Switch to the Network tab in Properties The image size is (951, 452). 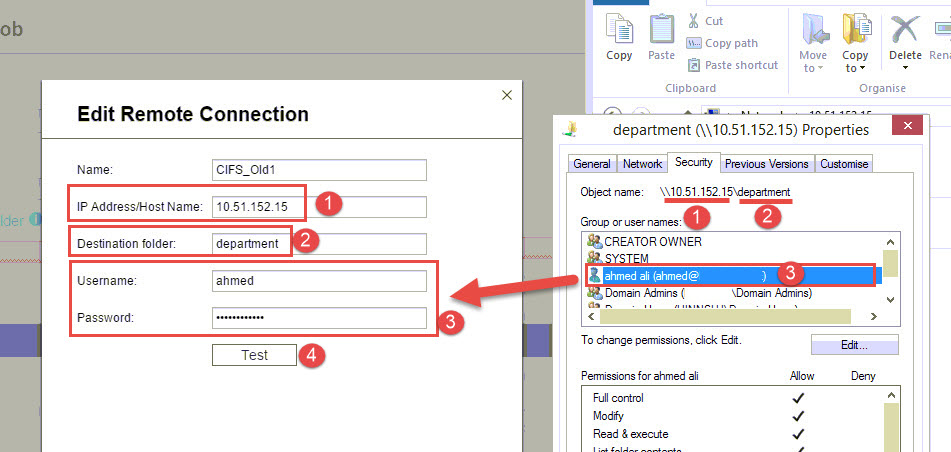point(642,164)
